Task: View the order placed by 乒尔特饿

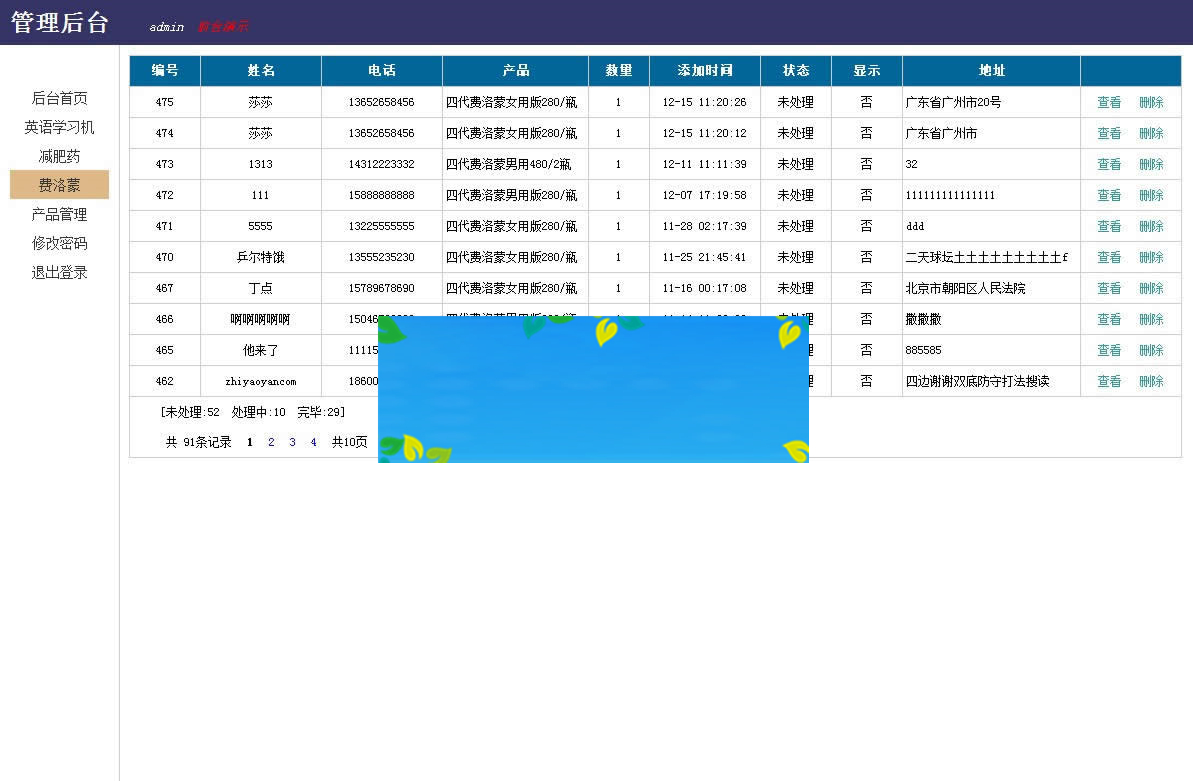Action: 1109,257
